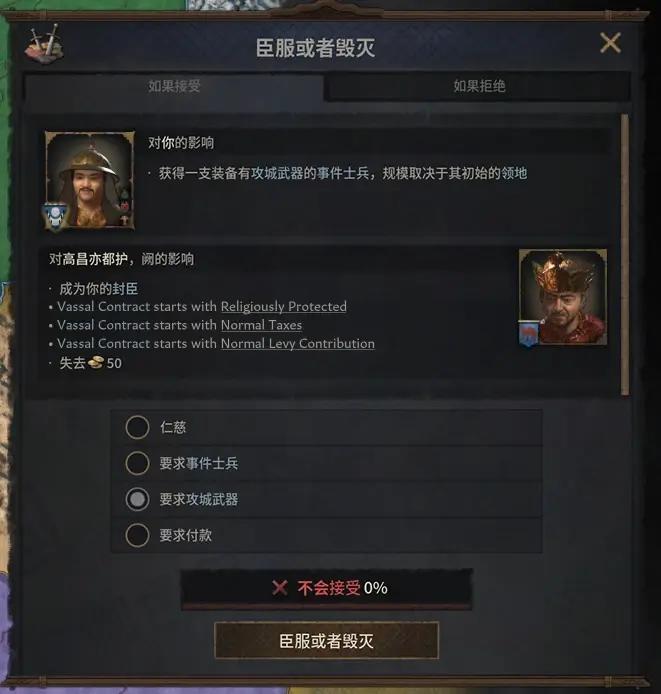Click blue banner badge on crowned portrait
Screen dimensions: 661x694
click(x=529, y=332)
